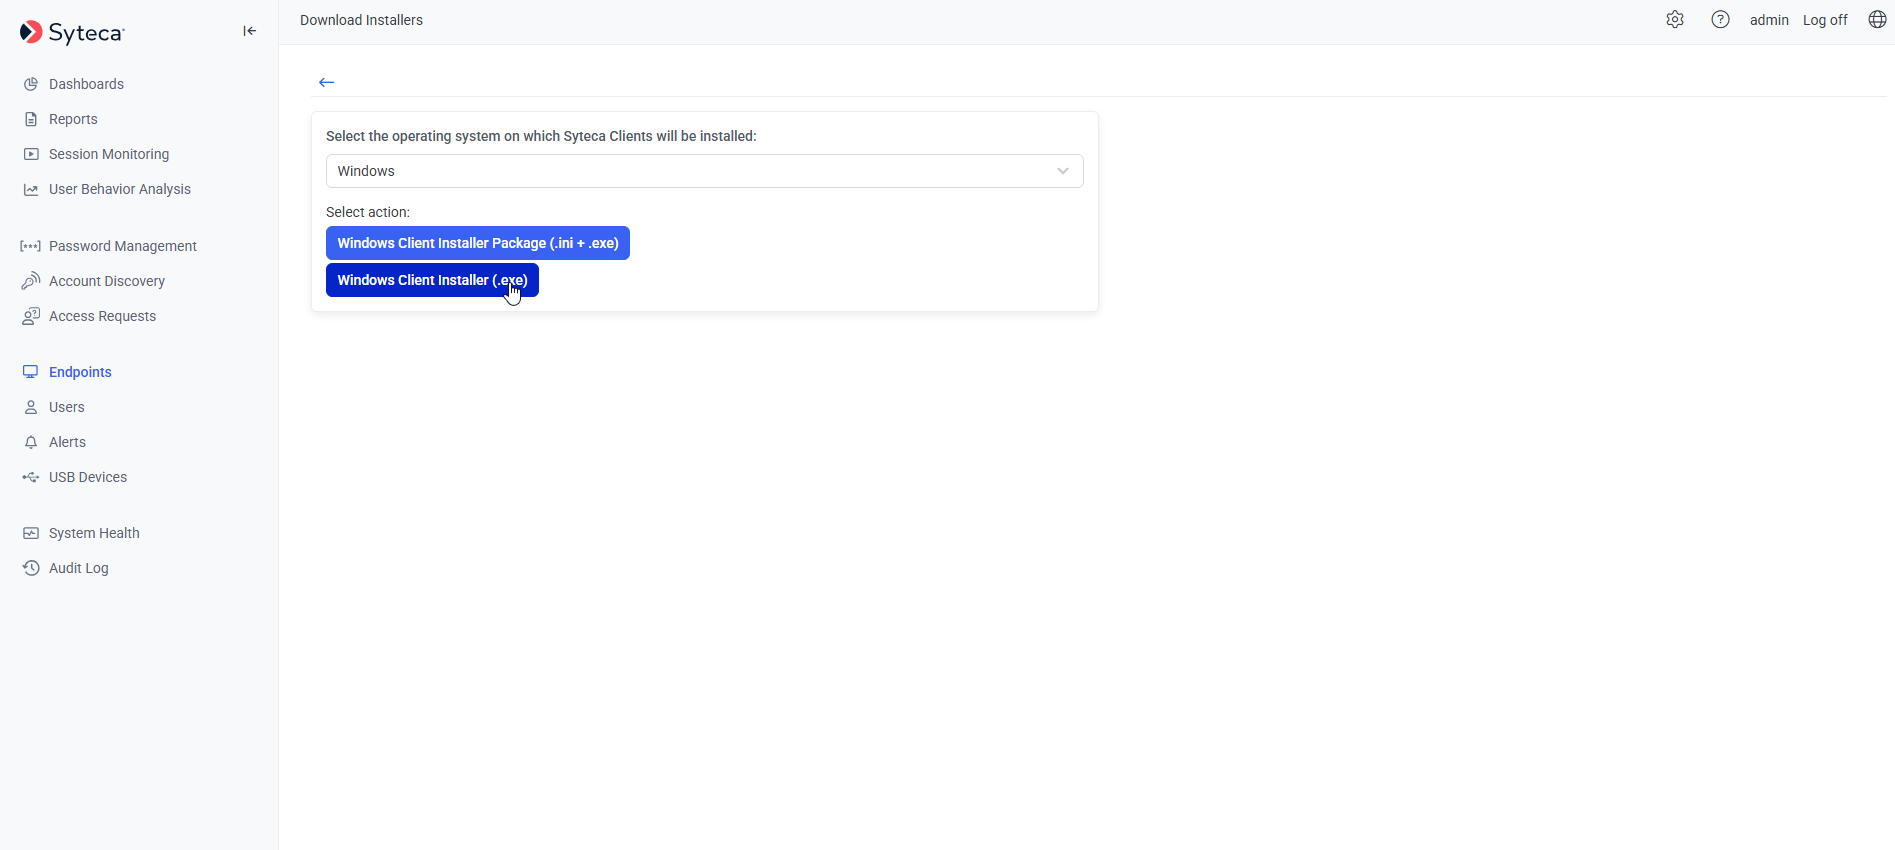Open the Reports section
This screenshot has height=850, width=1895.
click(x=73, y=119)
